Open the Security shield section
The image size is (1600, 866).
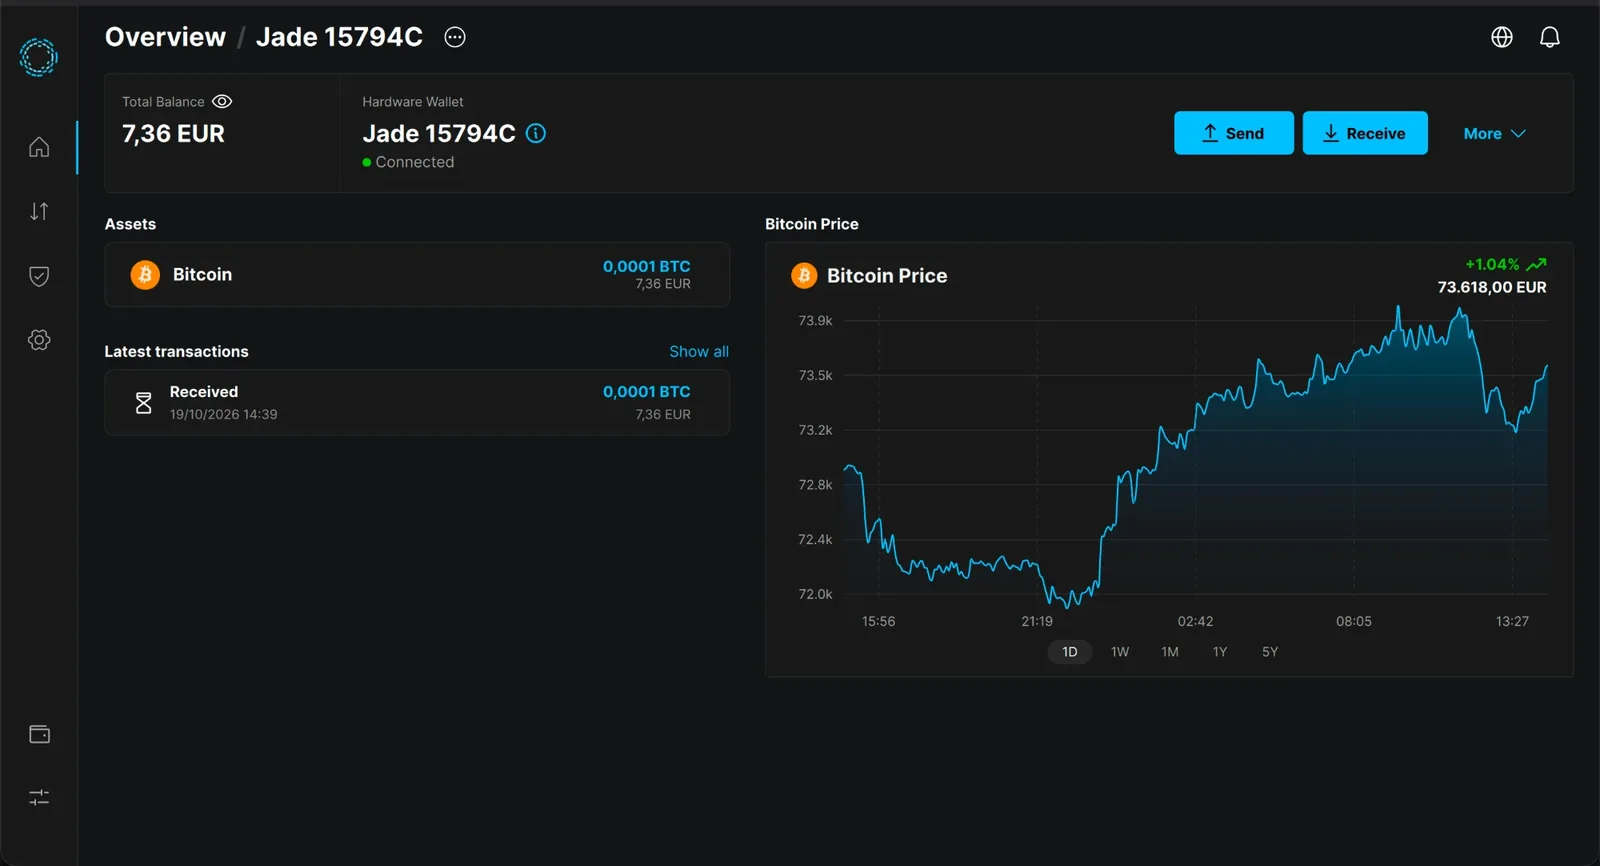click(x=39, y=276)
